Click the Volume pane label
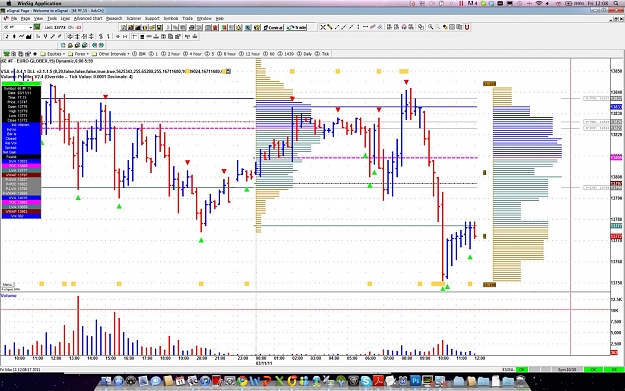Viewport: 625px width, 391px height. 8,296
